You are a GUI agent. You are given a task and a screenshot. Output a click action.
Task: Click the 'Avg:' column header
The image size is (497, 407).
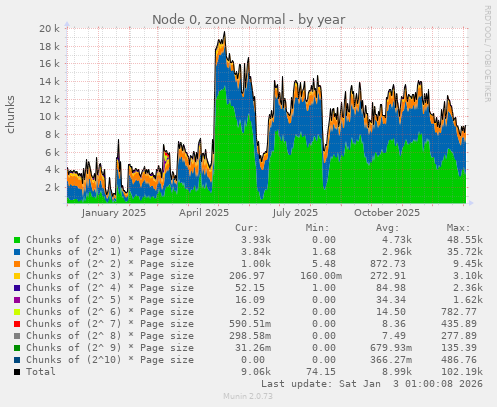pos(387,228)
